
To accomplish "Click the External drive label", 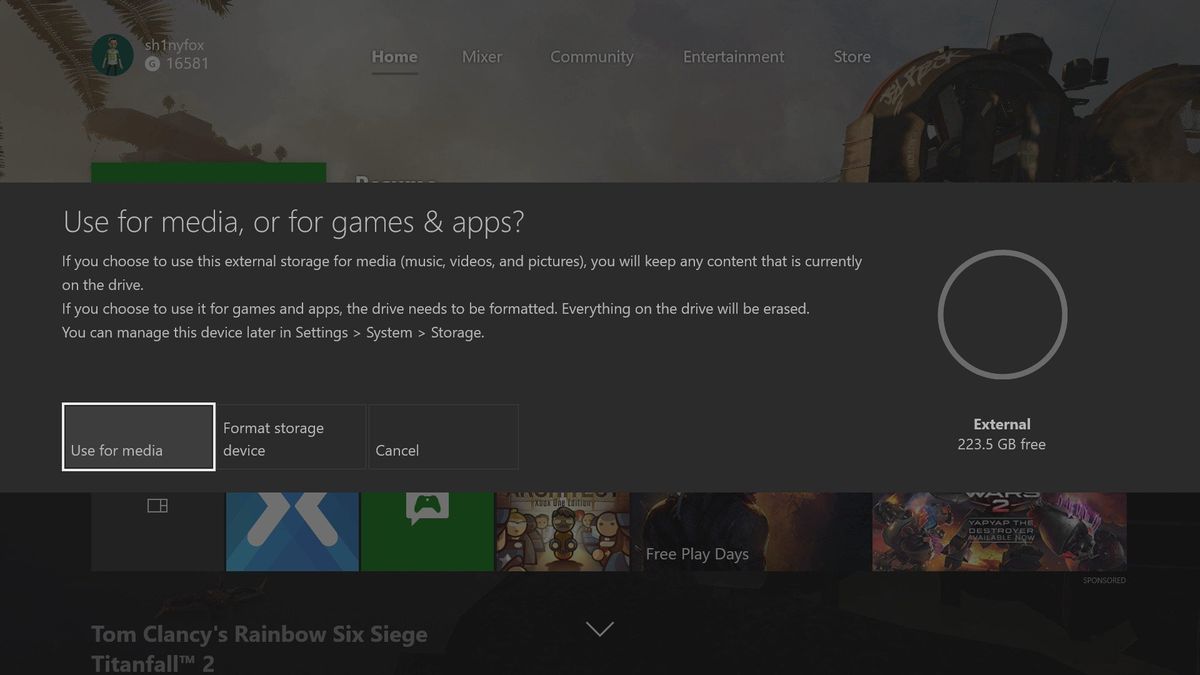I will pyautogui.click(x=1002, y=424).
